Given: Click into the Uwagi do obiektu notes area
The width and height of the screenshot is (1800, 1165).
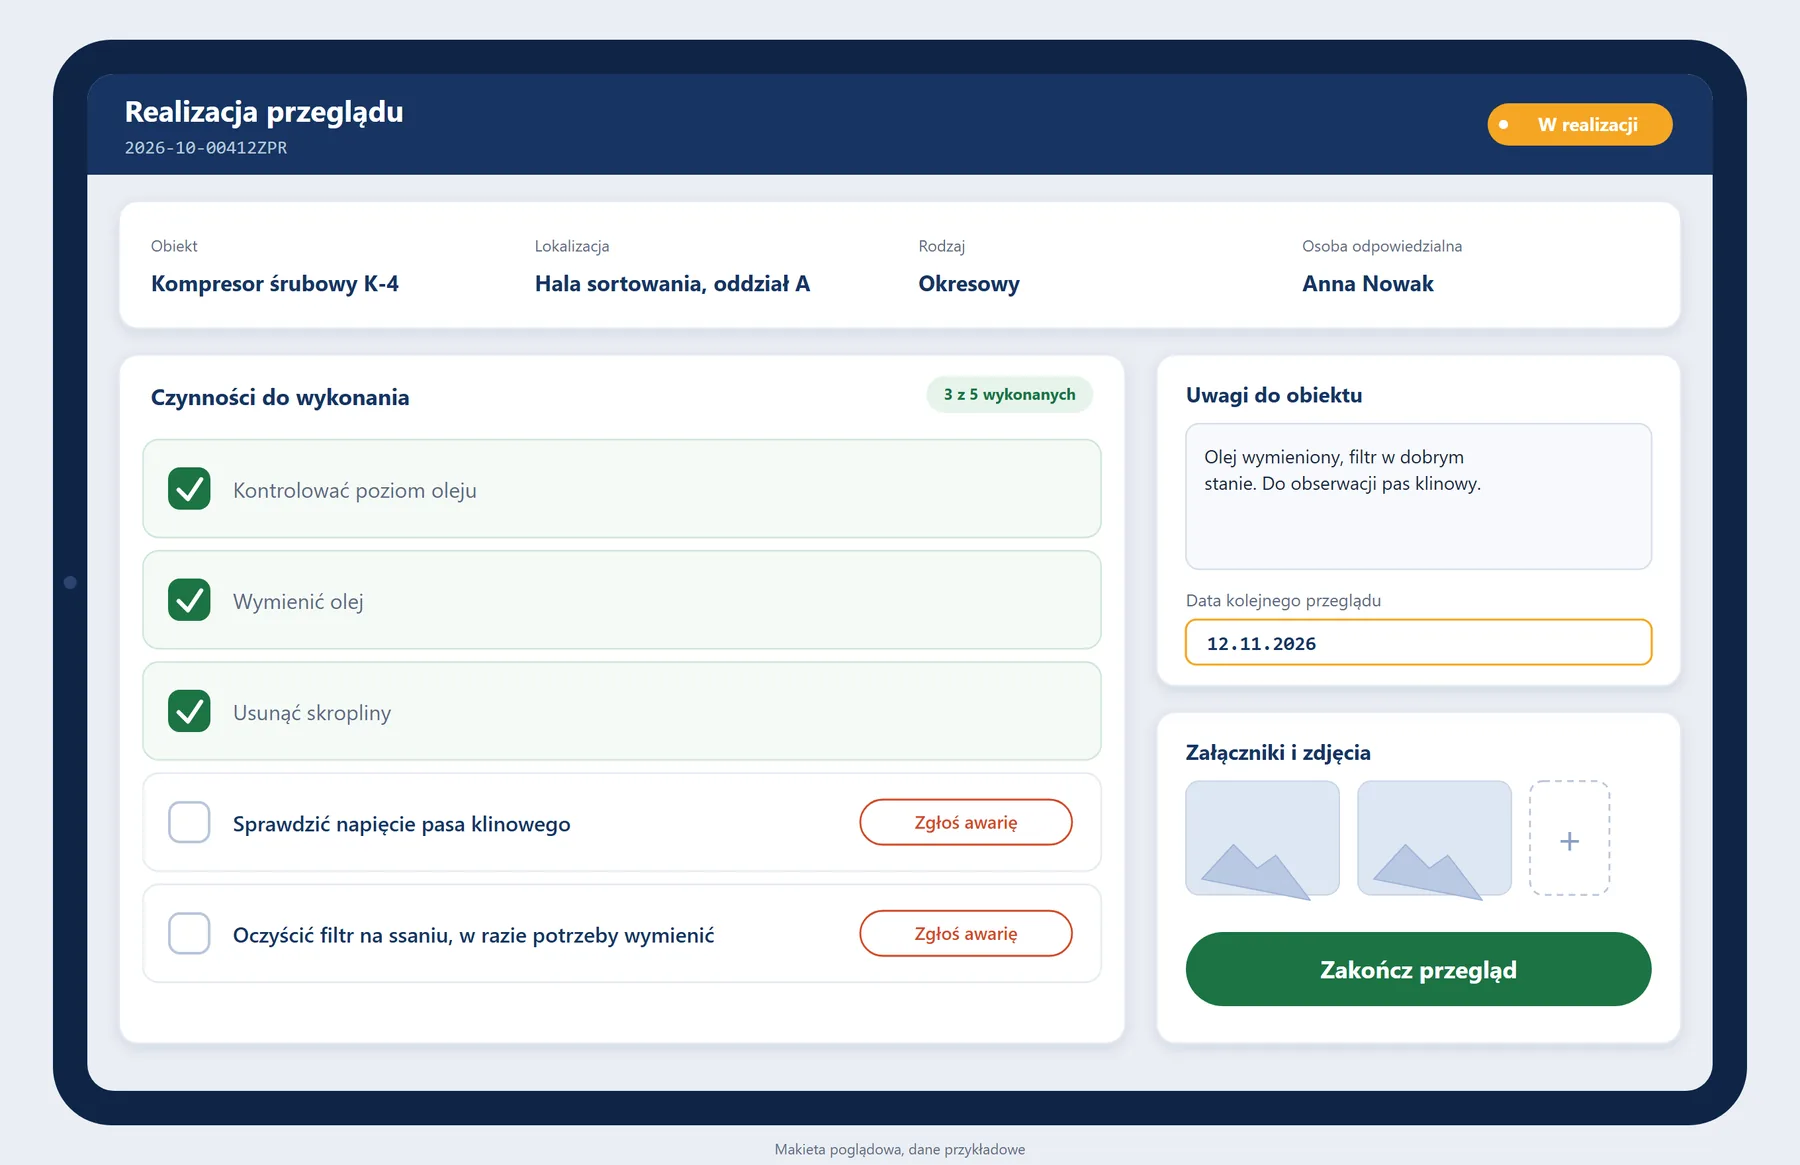Looking at the screenshot, I should coord(1418,496).
